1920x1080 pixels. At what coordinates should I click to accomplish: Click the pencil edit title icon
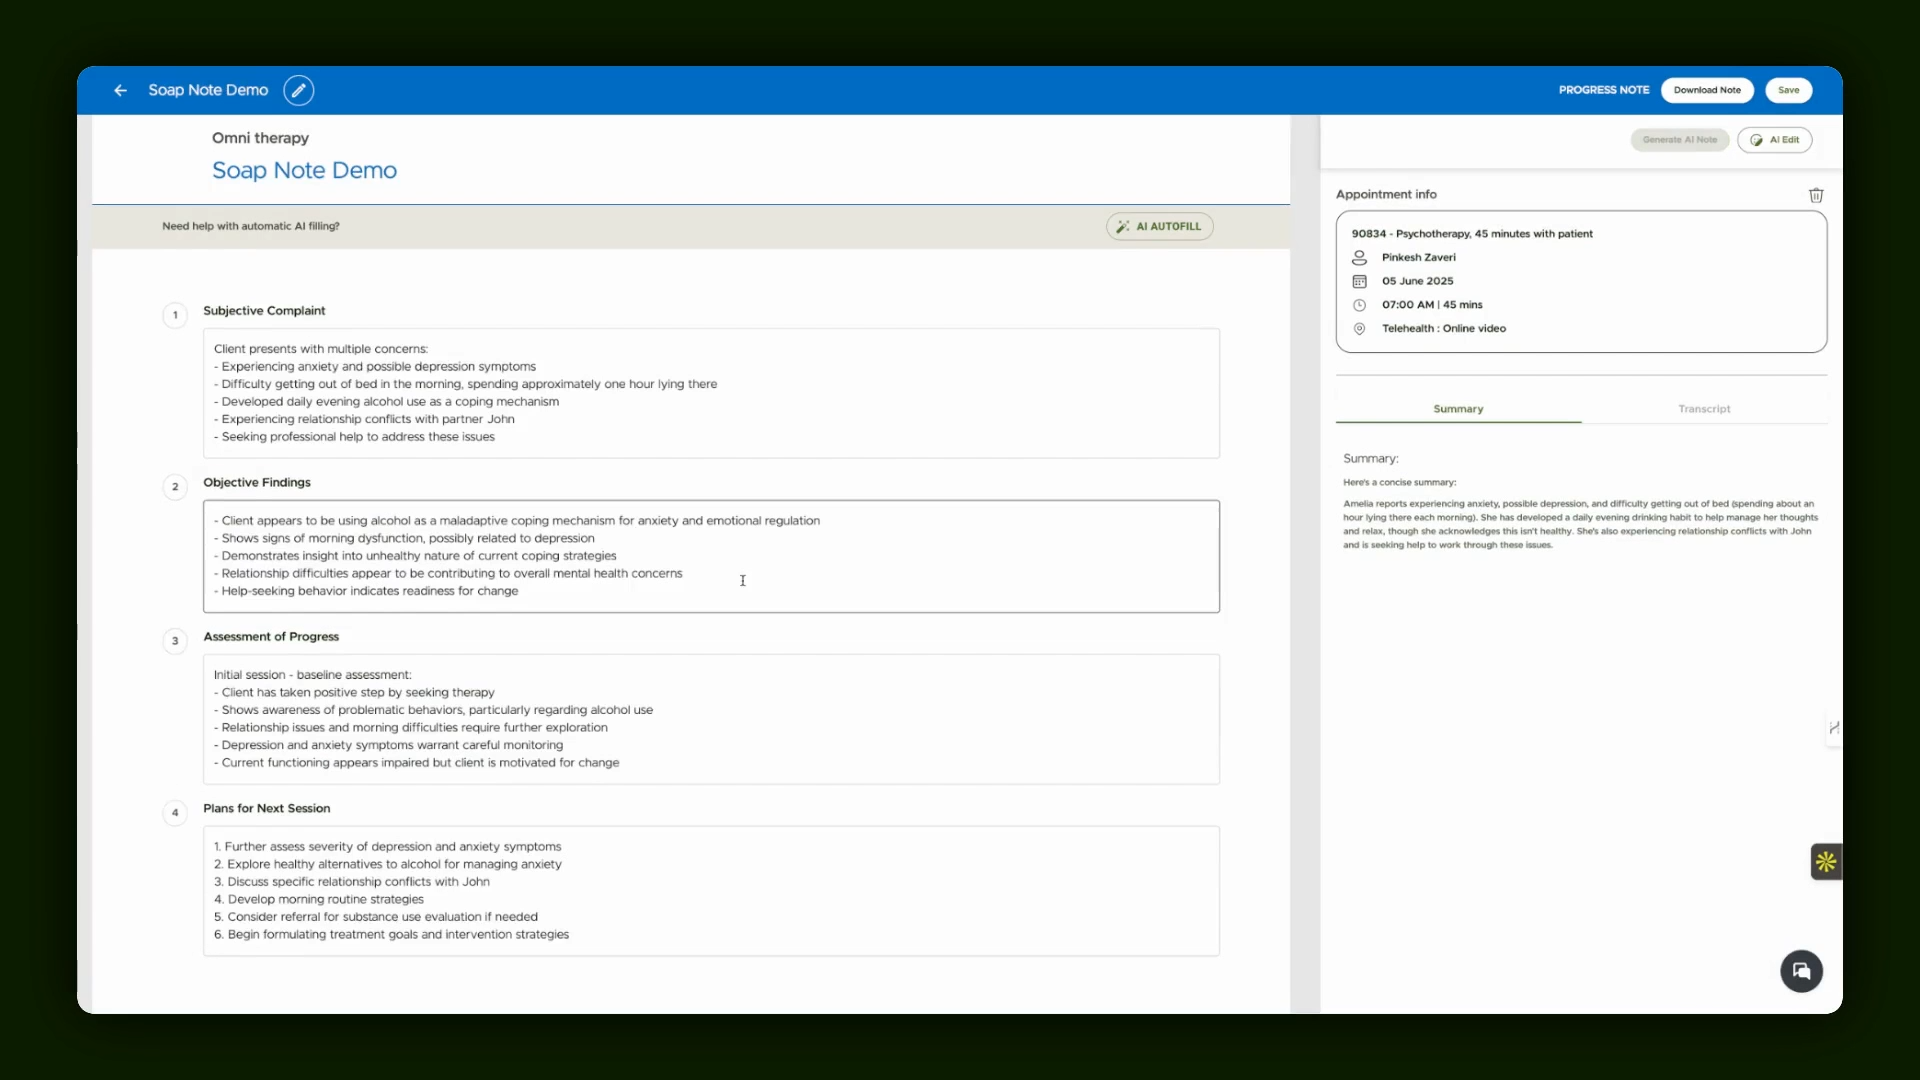298,90
